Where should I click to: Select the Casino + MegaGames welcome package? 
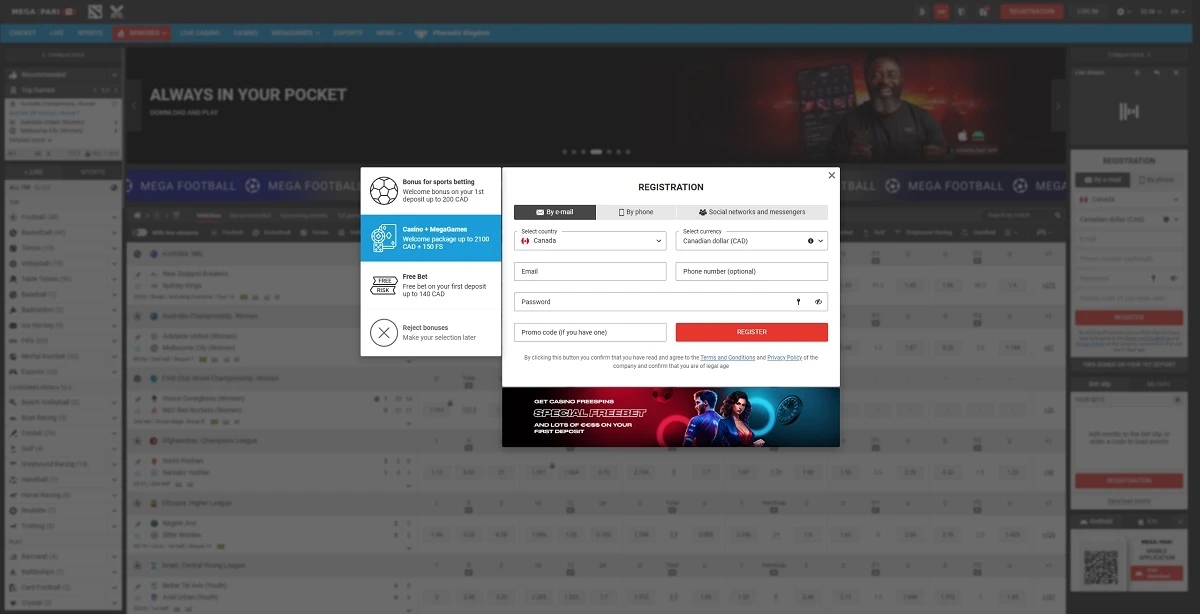click(431, 238)
